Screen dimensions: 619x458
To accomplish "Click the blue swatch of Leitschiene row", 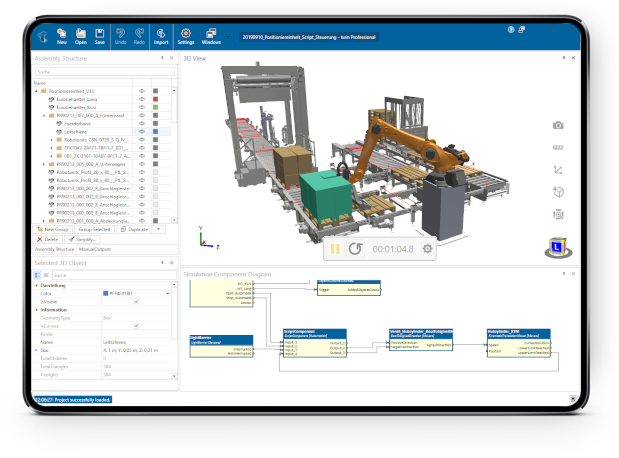I will pos(156,131).
